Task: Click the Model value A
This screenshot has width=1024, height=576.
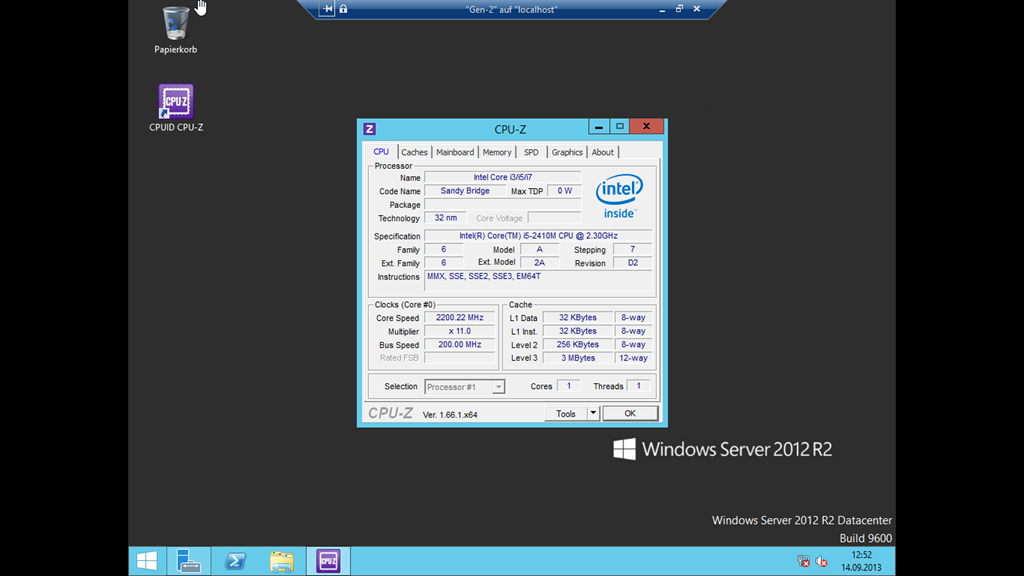Action: click(x=539, y=249)
